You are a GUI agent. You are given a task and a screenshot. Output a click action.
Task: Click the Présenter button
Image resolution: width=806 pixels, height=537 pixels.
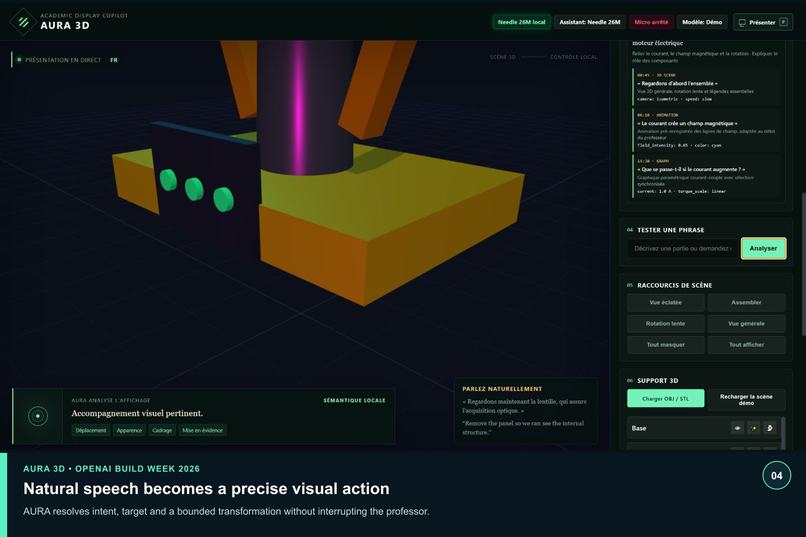pos(763,22)
